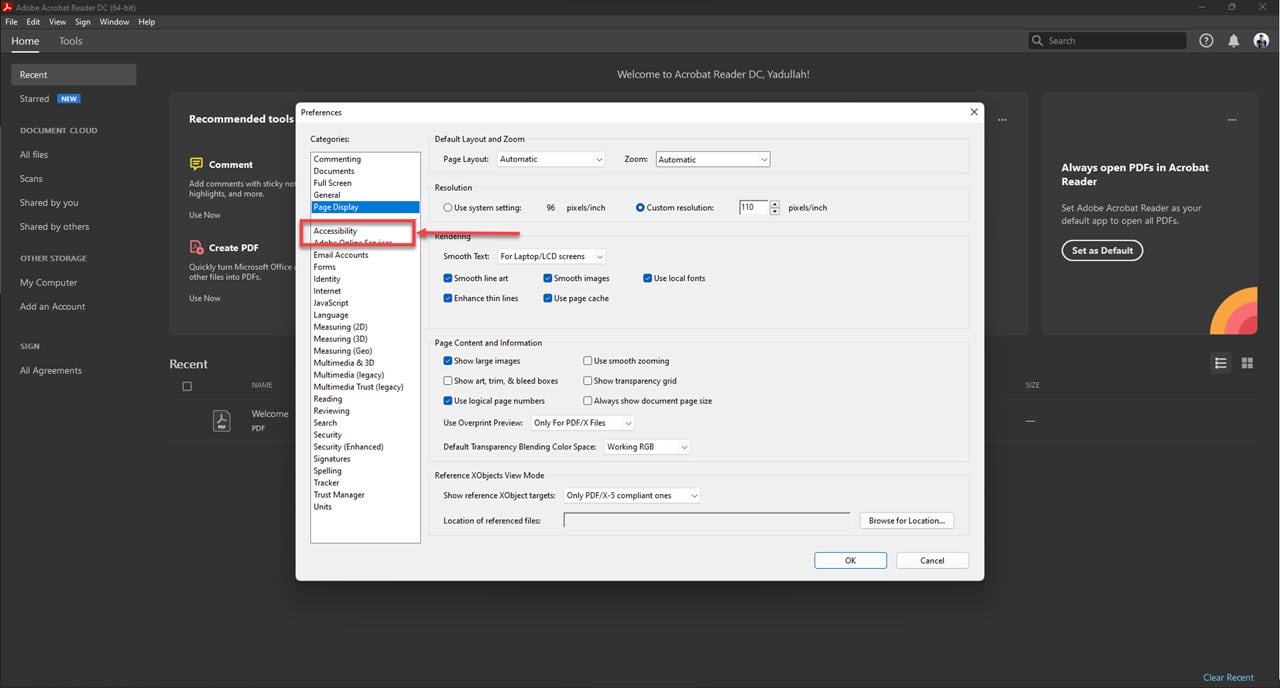The image size is (1280, 688).
Task: Click Location of referenced files field
Action: [707, 520]
